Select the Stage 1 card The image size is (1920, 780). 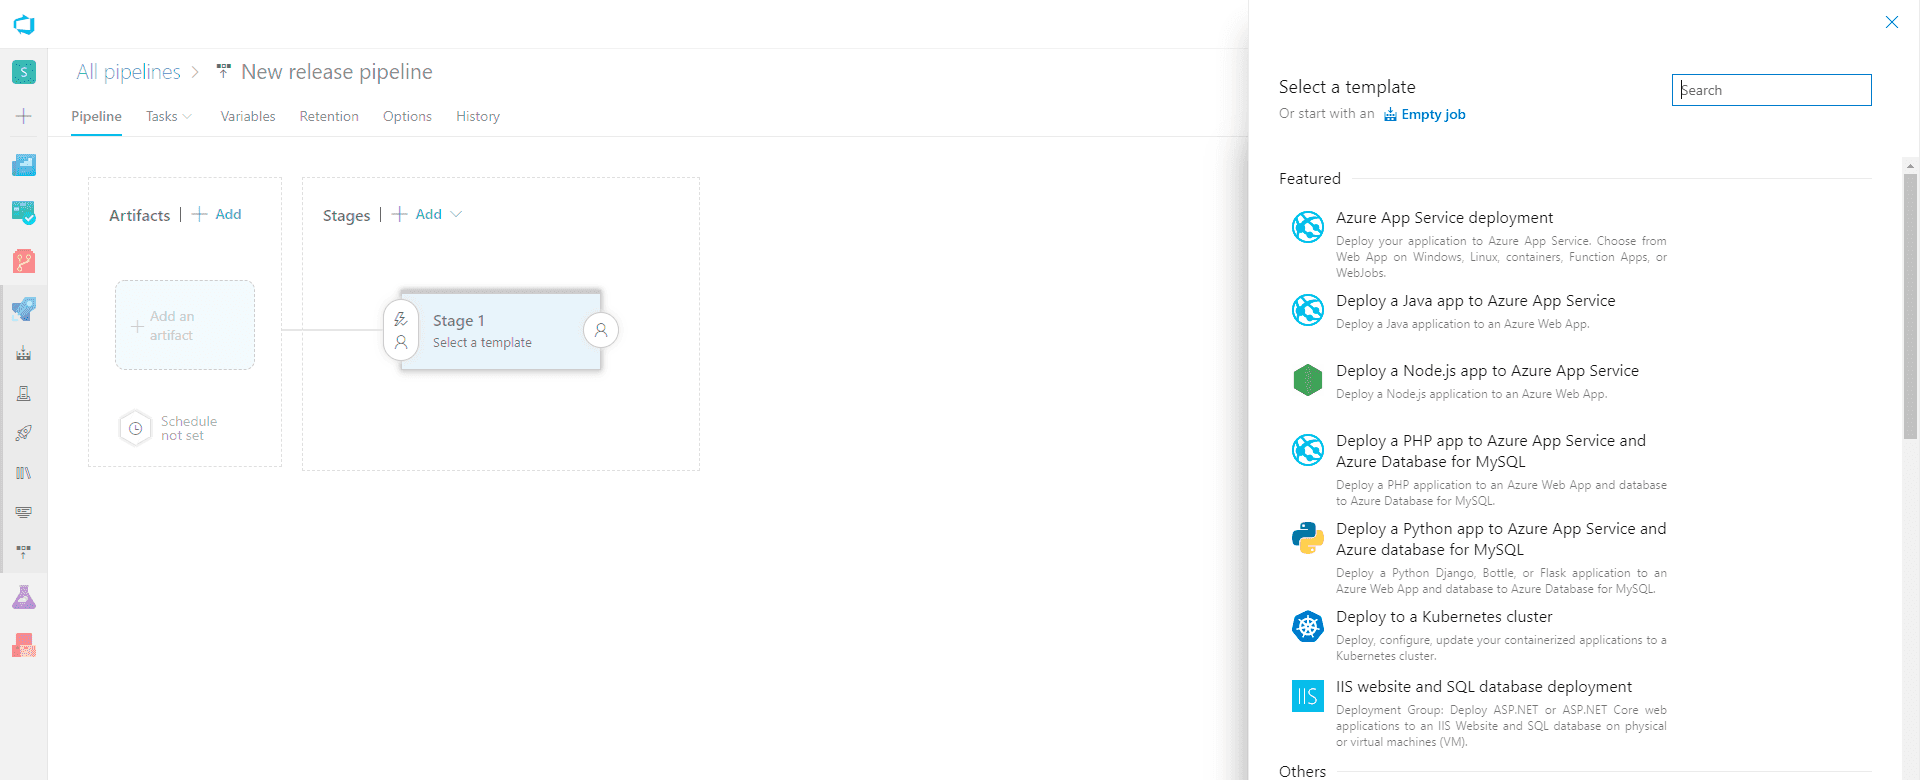click(501, 330)
